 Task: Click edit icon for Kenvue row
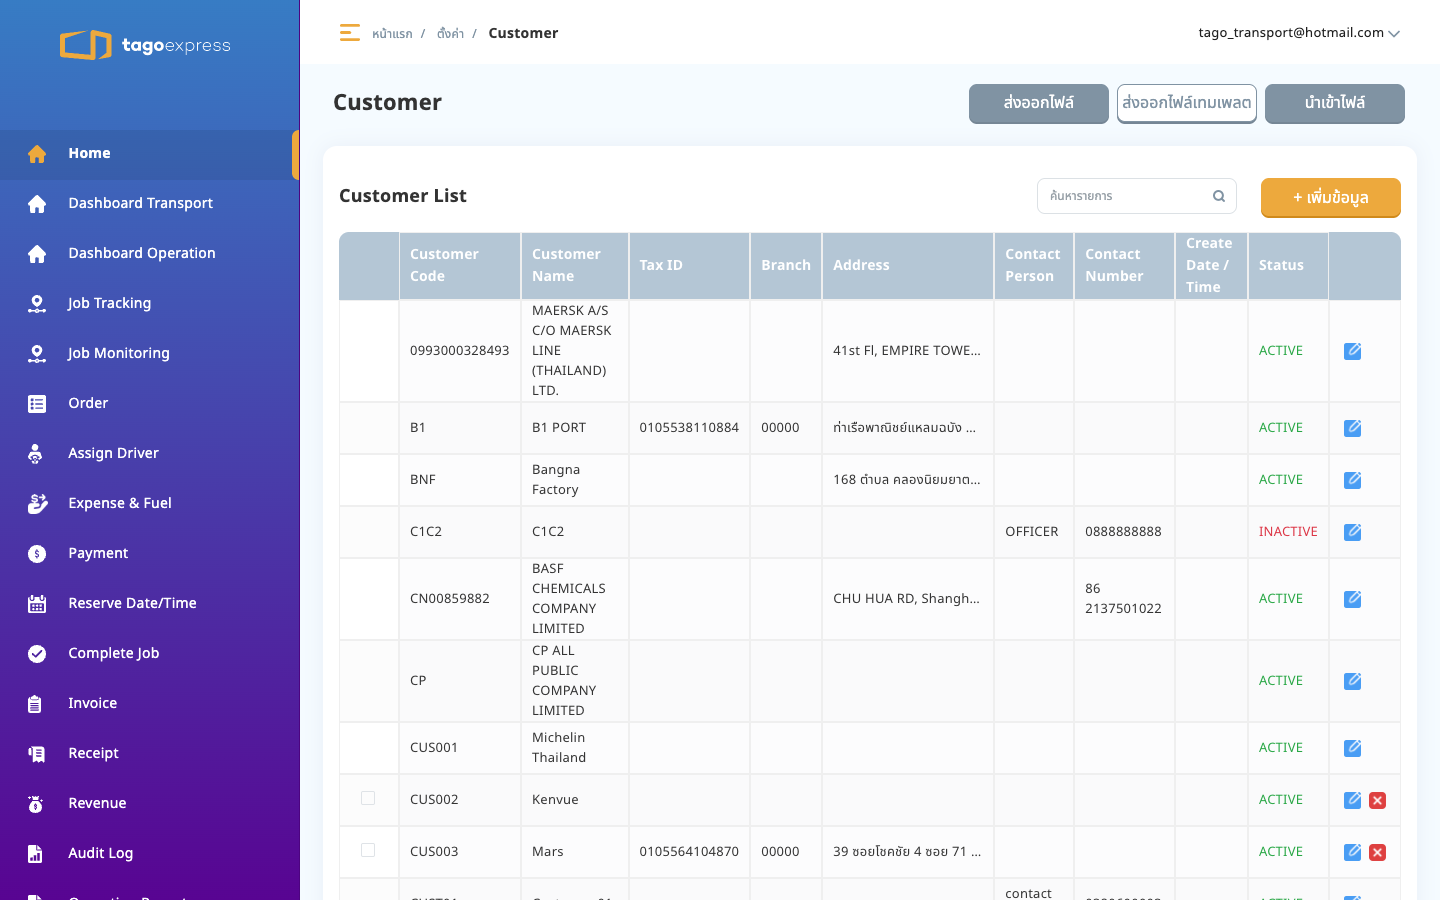tap(1353, 800)
